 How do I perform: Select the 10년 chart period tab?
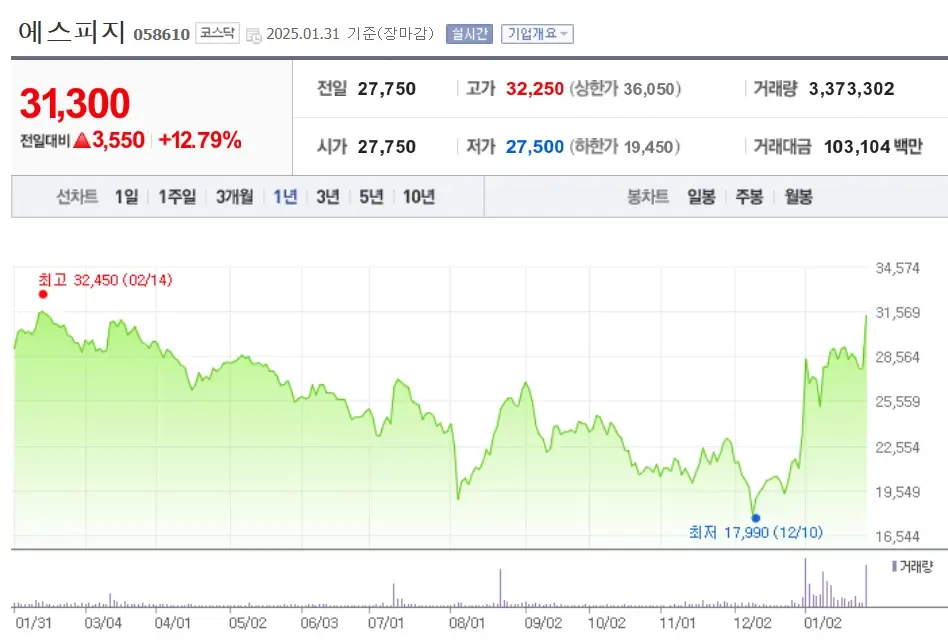tap(418, 197)
